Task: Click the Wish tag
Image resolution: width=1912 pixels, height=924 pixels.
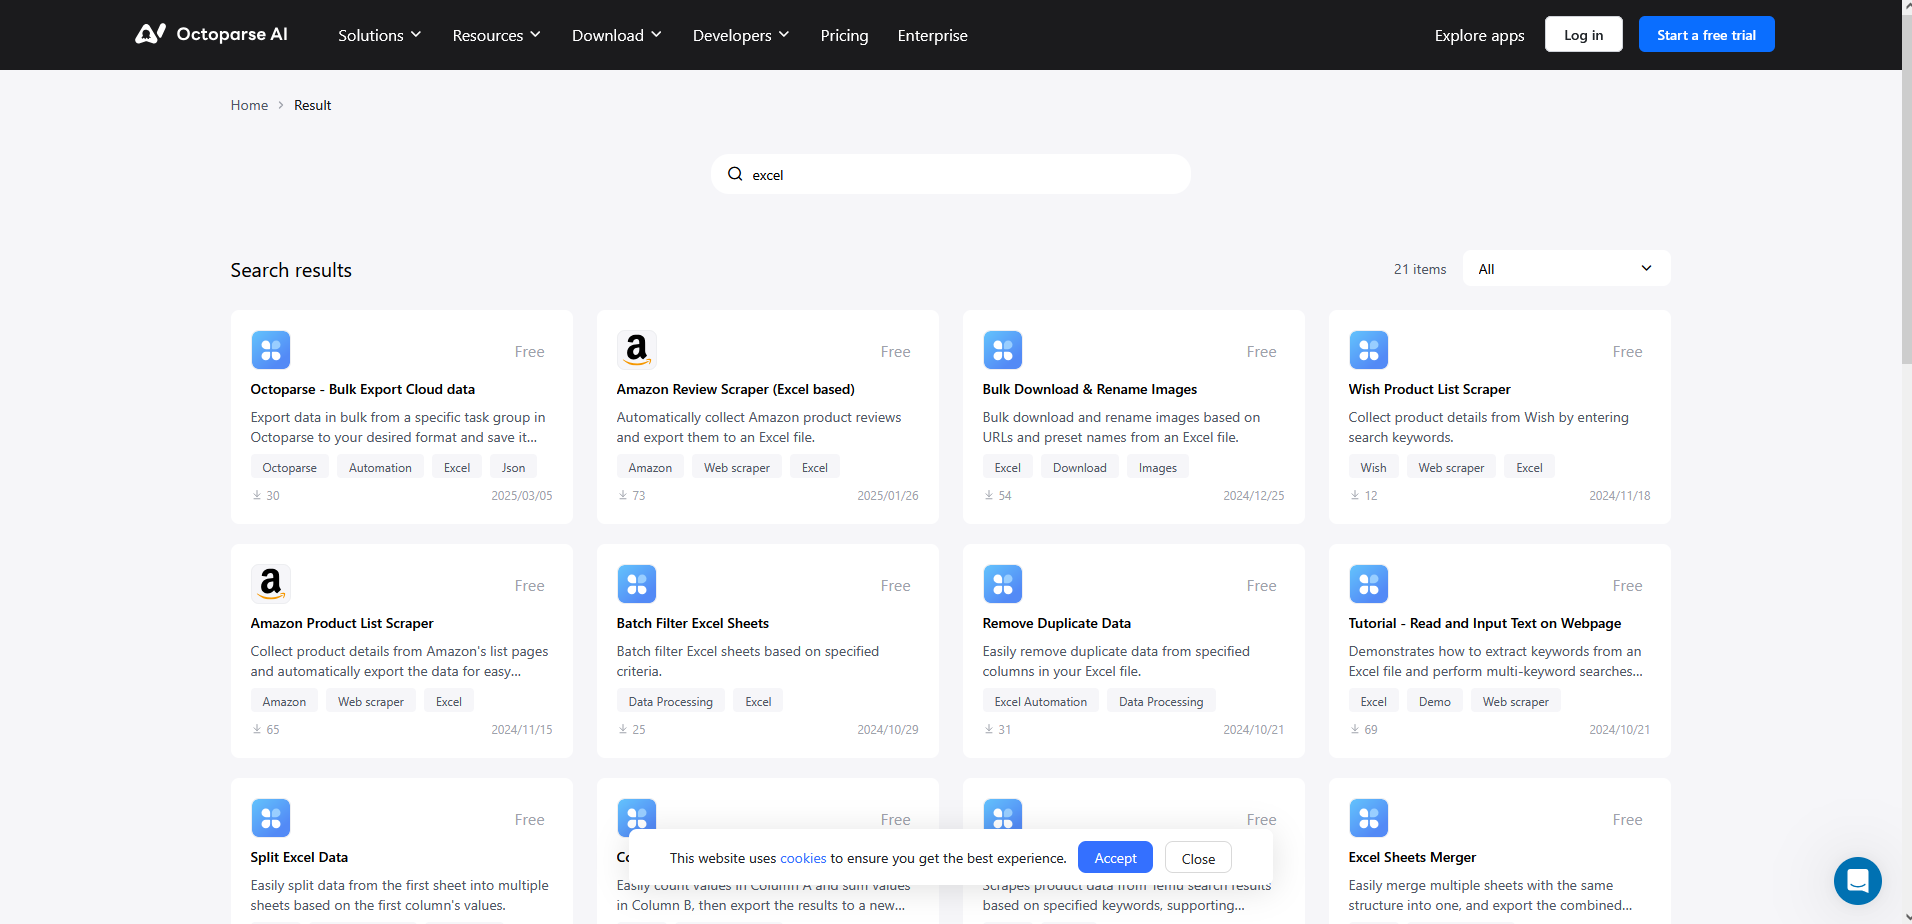Action: point(1373,467)
